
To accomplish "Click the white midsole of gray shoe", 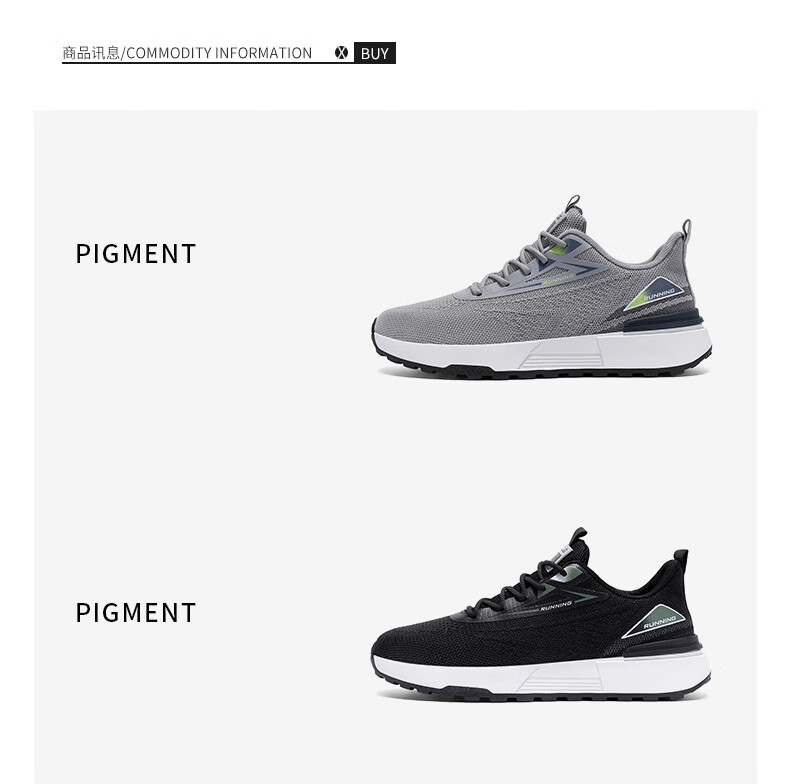I will (x=544, y=349).
